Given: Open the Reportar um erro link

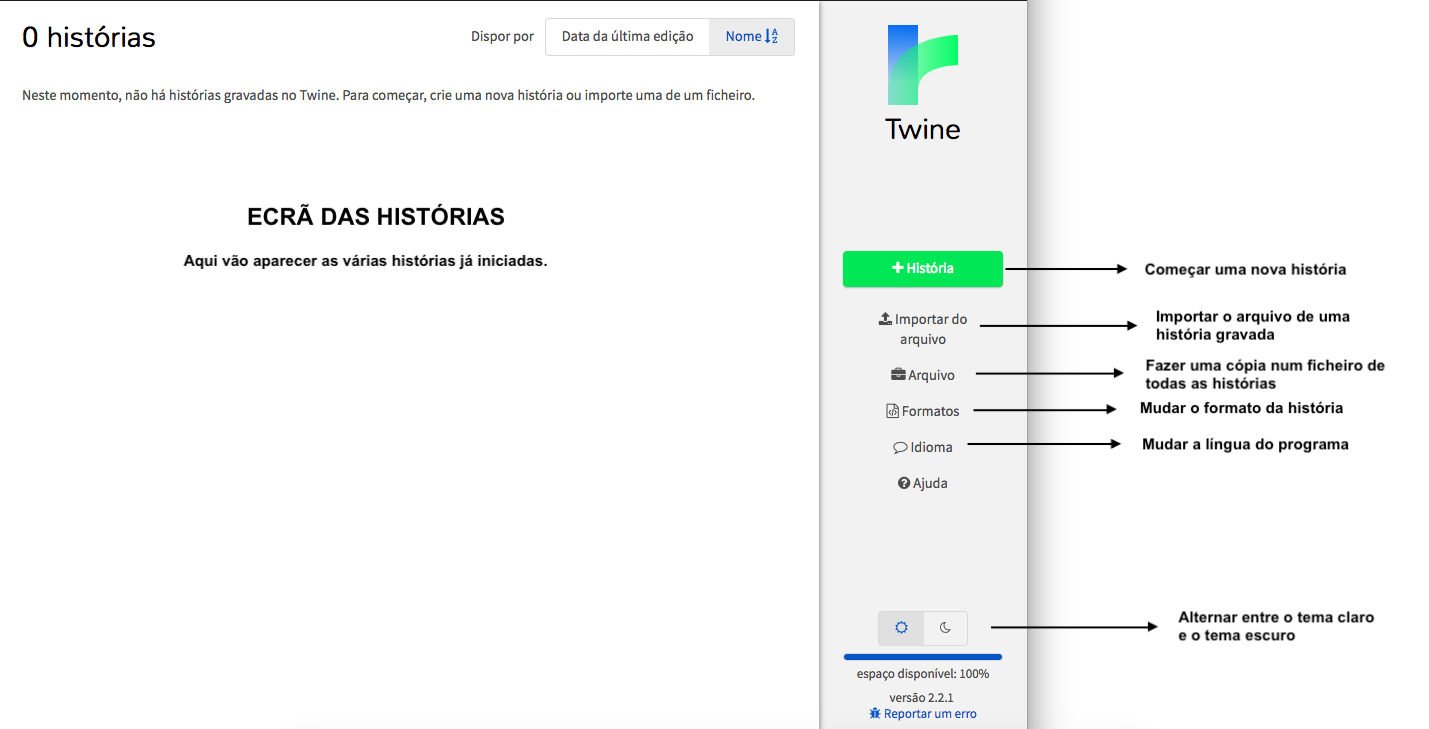Looking at the screenshot, I should point(930,714).
